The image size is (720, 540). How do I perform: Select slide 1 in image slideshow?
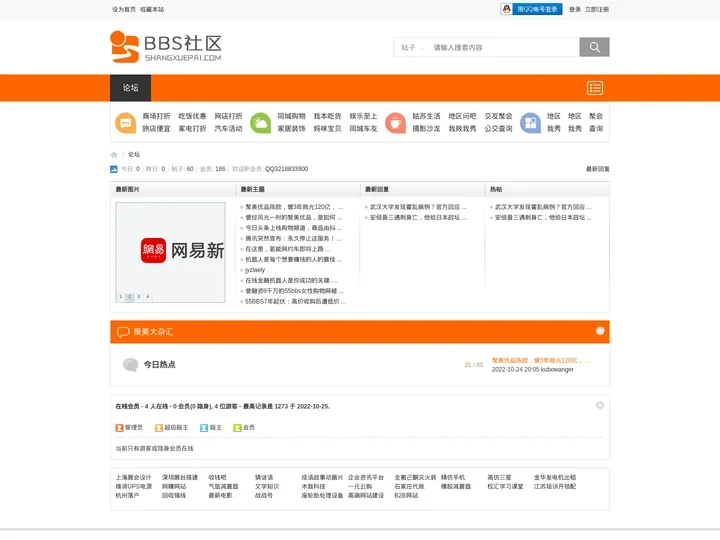[121, 297]
